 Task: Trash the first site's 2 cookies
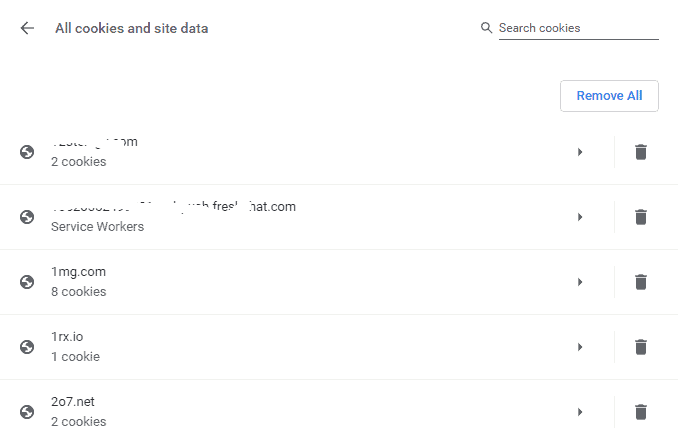point(641,152)
